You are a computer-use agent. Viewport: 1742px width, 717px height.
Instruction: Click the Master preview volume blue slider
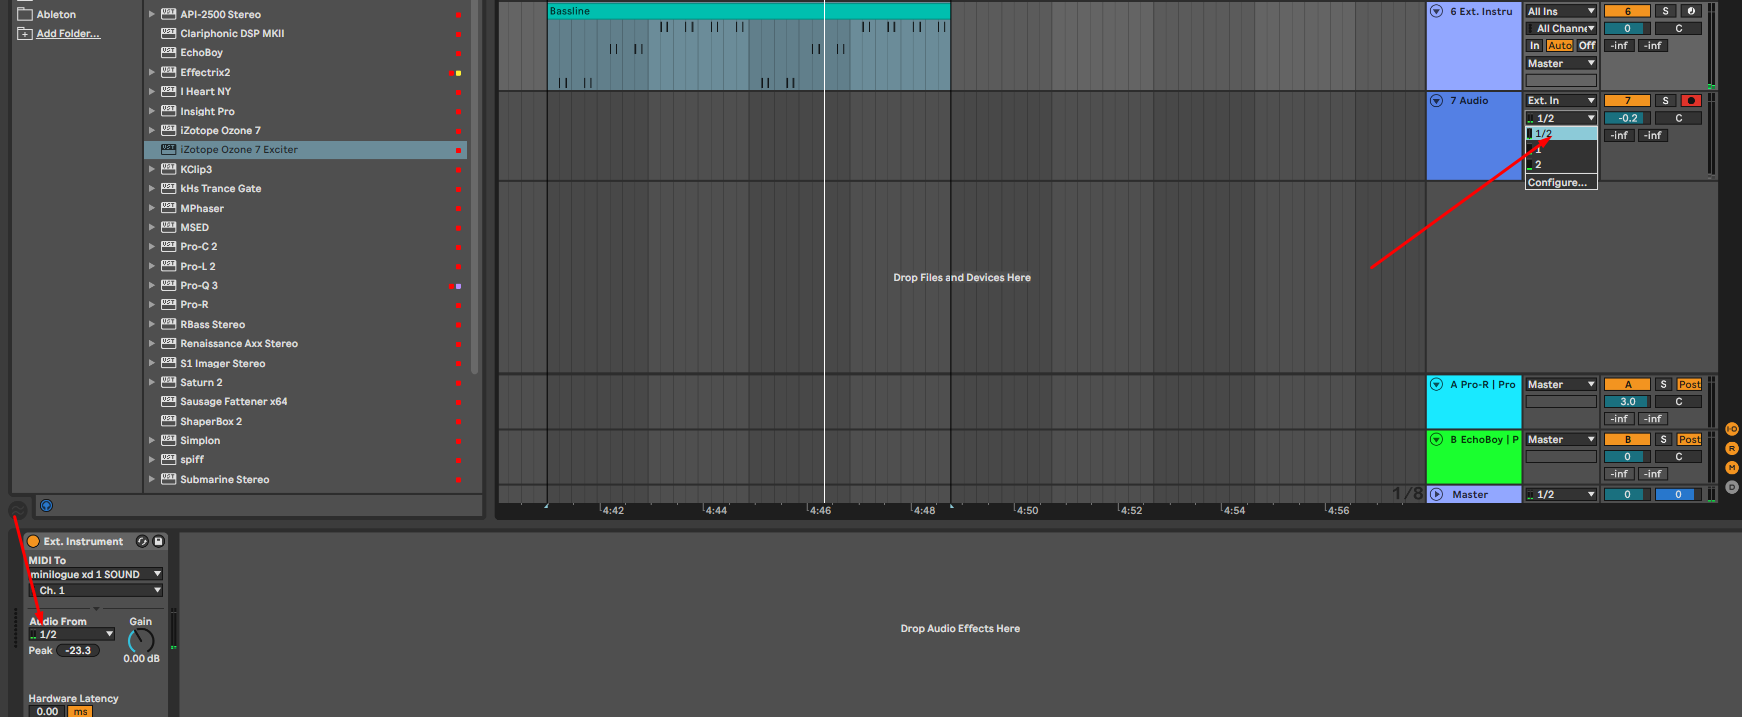pyautogui.click(x=1678, y=495)
